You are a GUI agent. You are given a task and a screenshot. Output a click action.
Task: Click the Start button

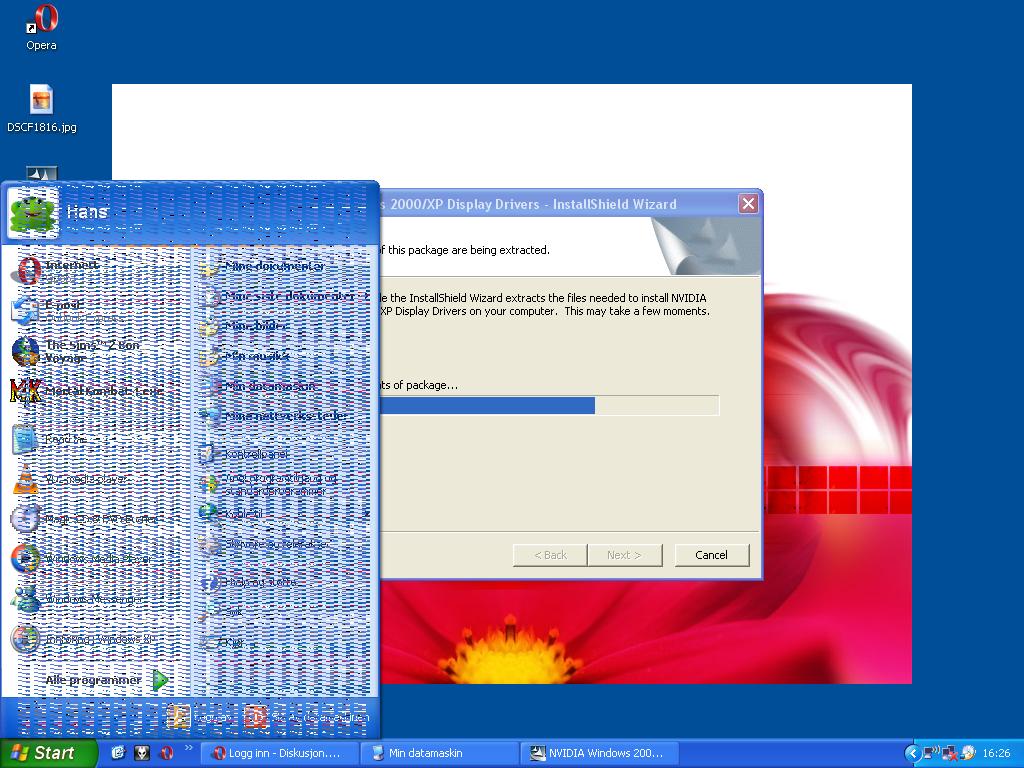point(48,753)
